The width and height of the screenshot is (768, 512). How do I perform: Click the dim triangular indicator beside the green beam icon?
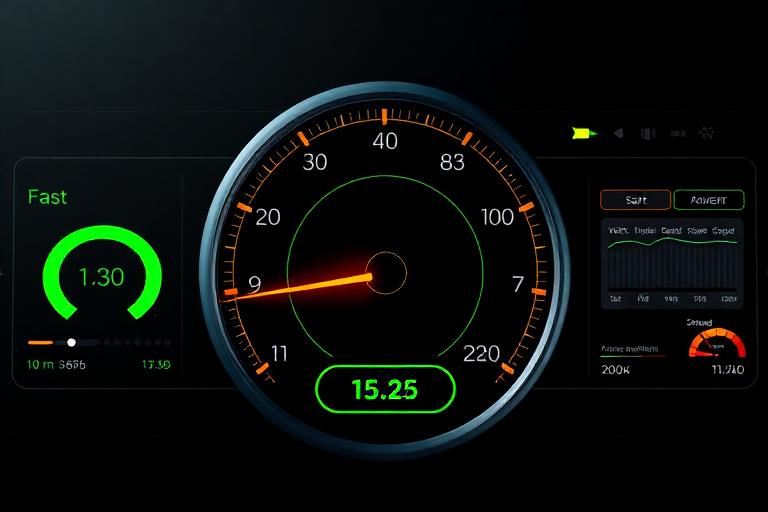click(x=619, y=133)
